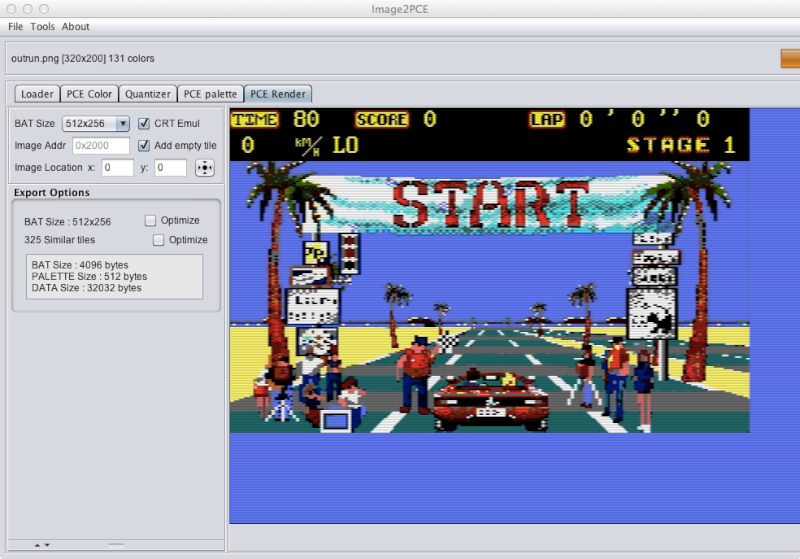Viewport: 800px width, 559px height.
Task: Enable Optimize for BAT Size
Action: point(150,220)
